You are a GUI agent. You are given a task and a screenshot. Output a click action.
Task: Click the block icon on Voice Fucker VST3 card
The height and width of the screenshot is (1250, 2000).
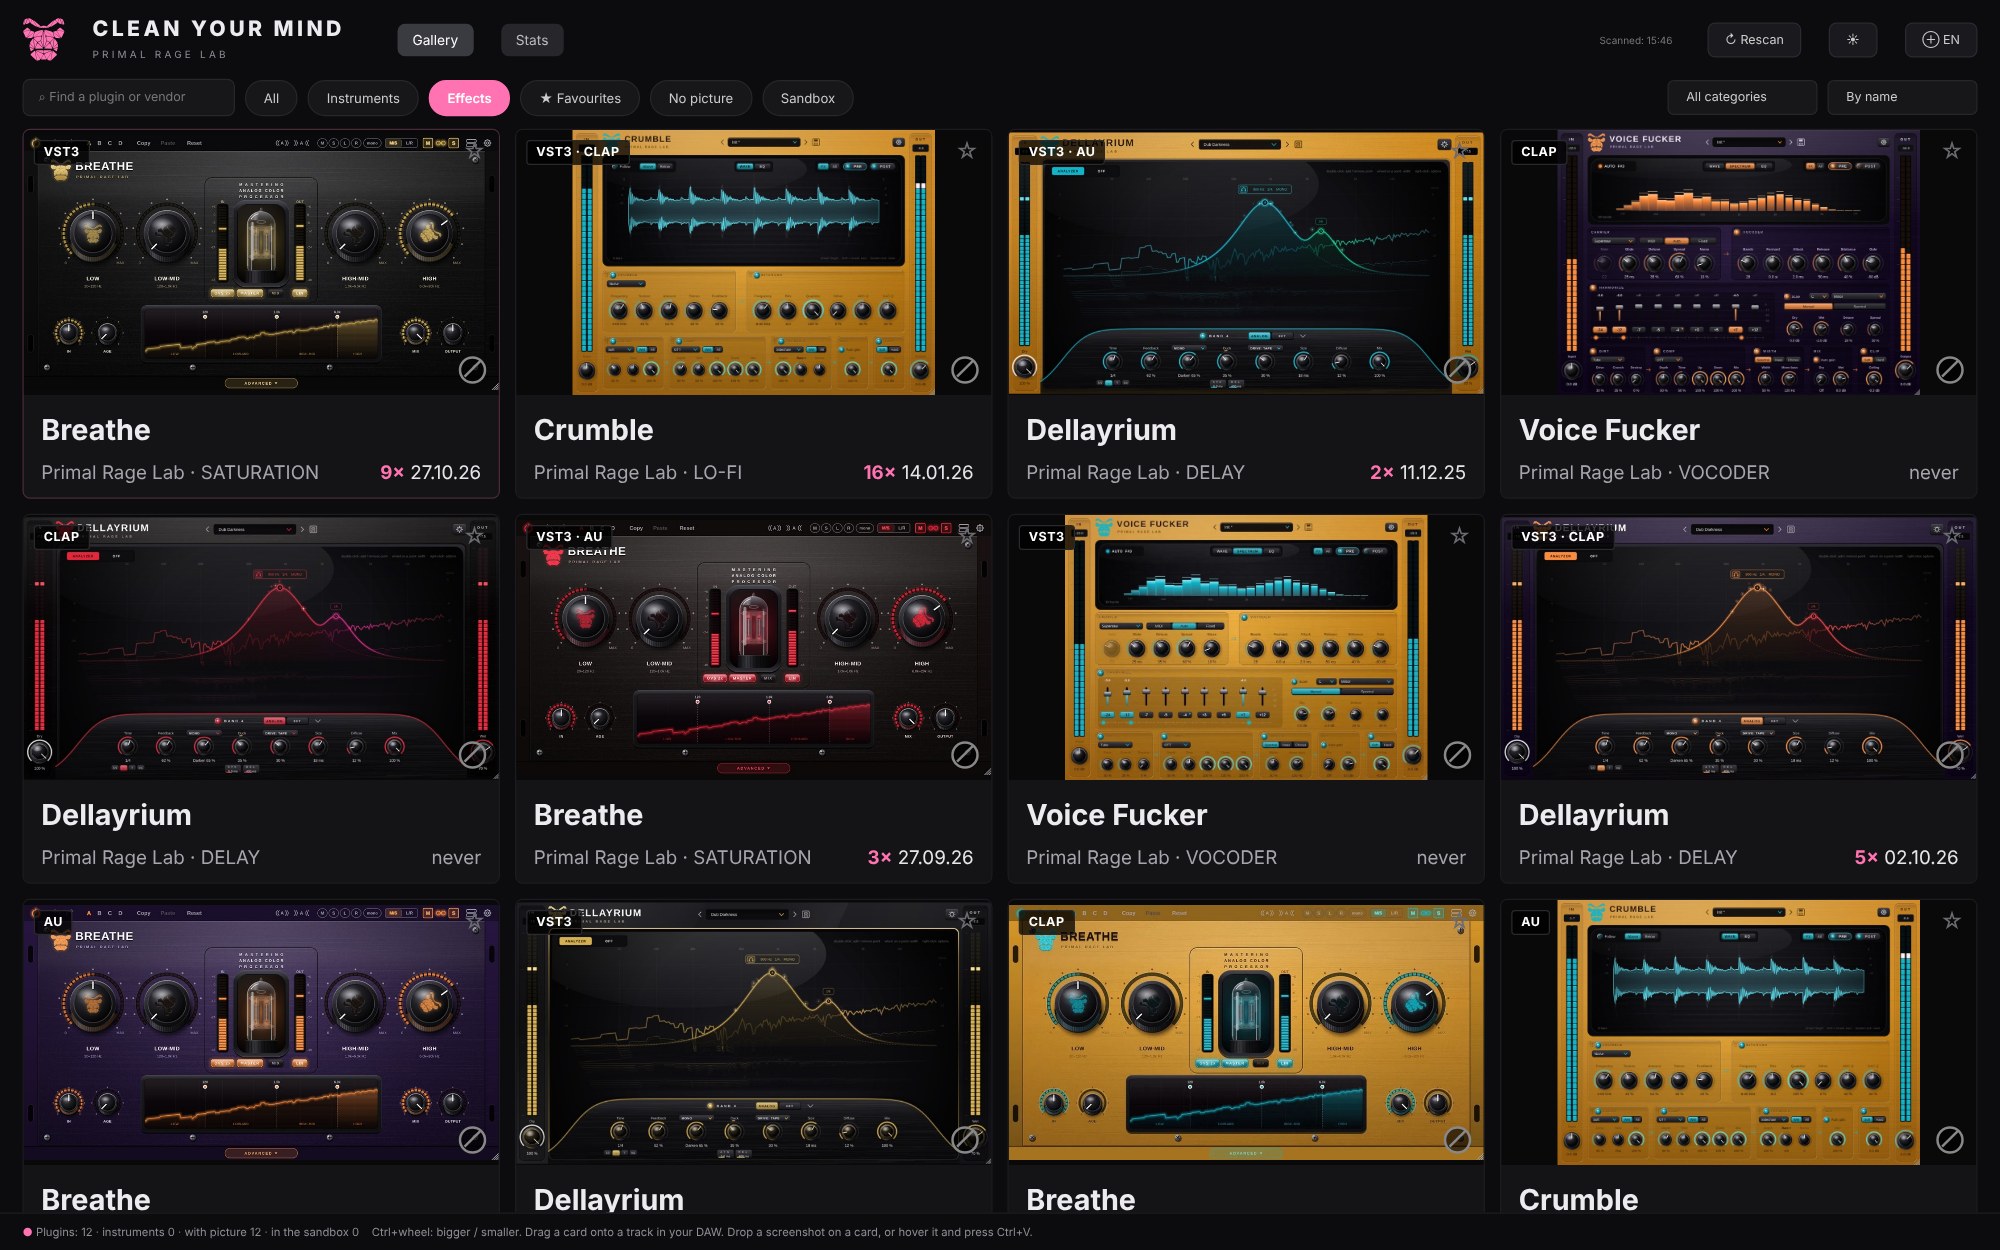coord(1457,755)
